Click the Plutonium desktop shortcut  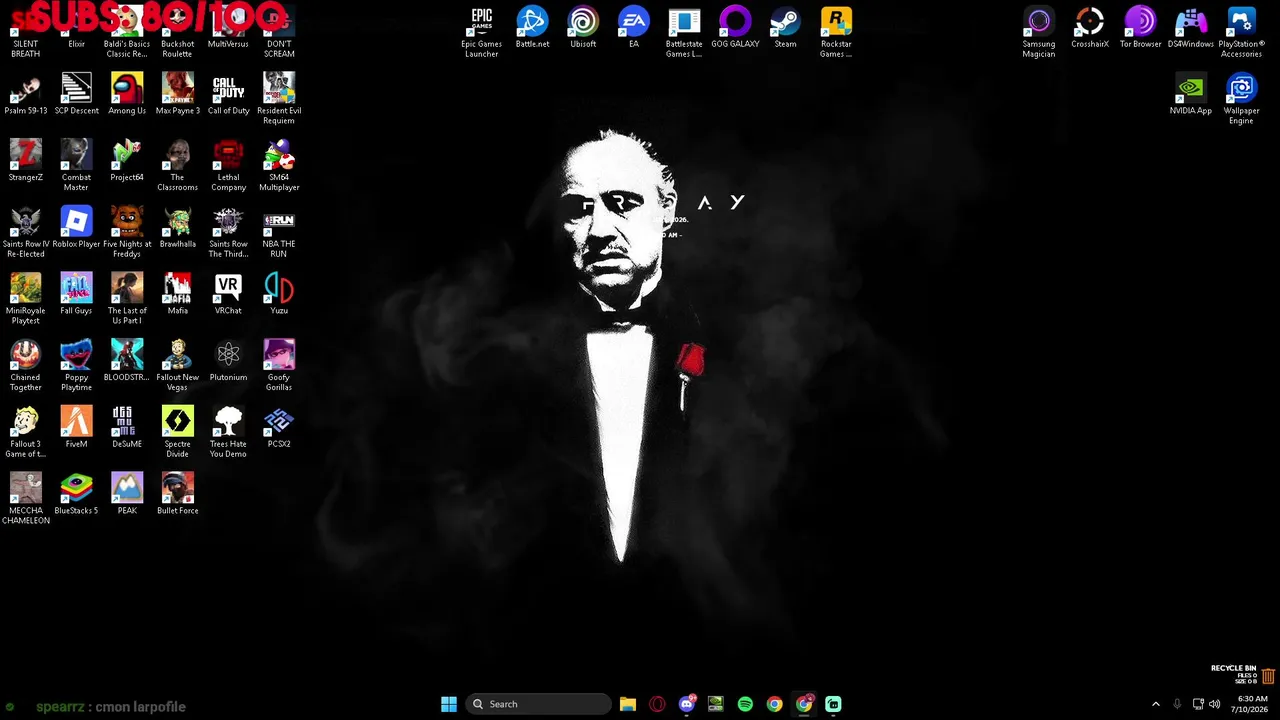click(228, 361)
